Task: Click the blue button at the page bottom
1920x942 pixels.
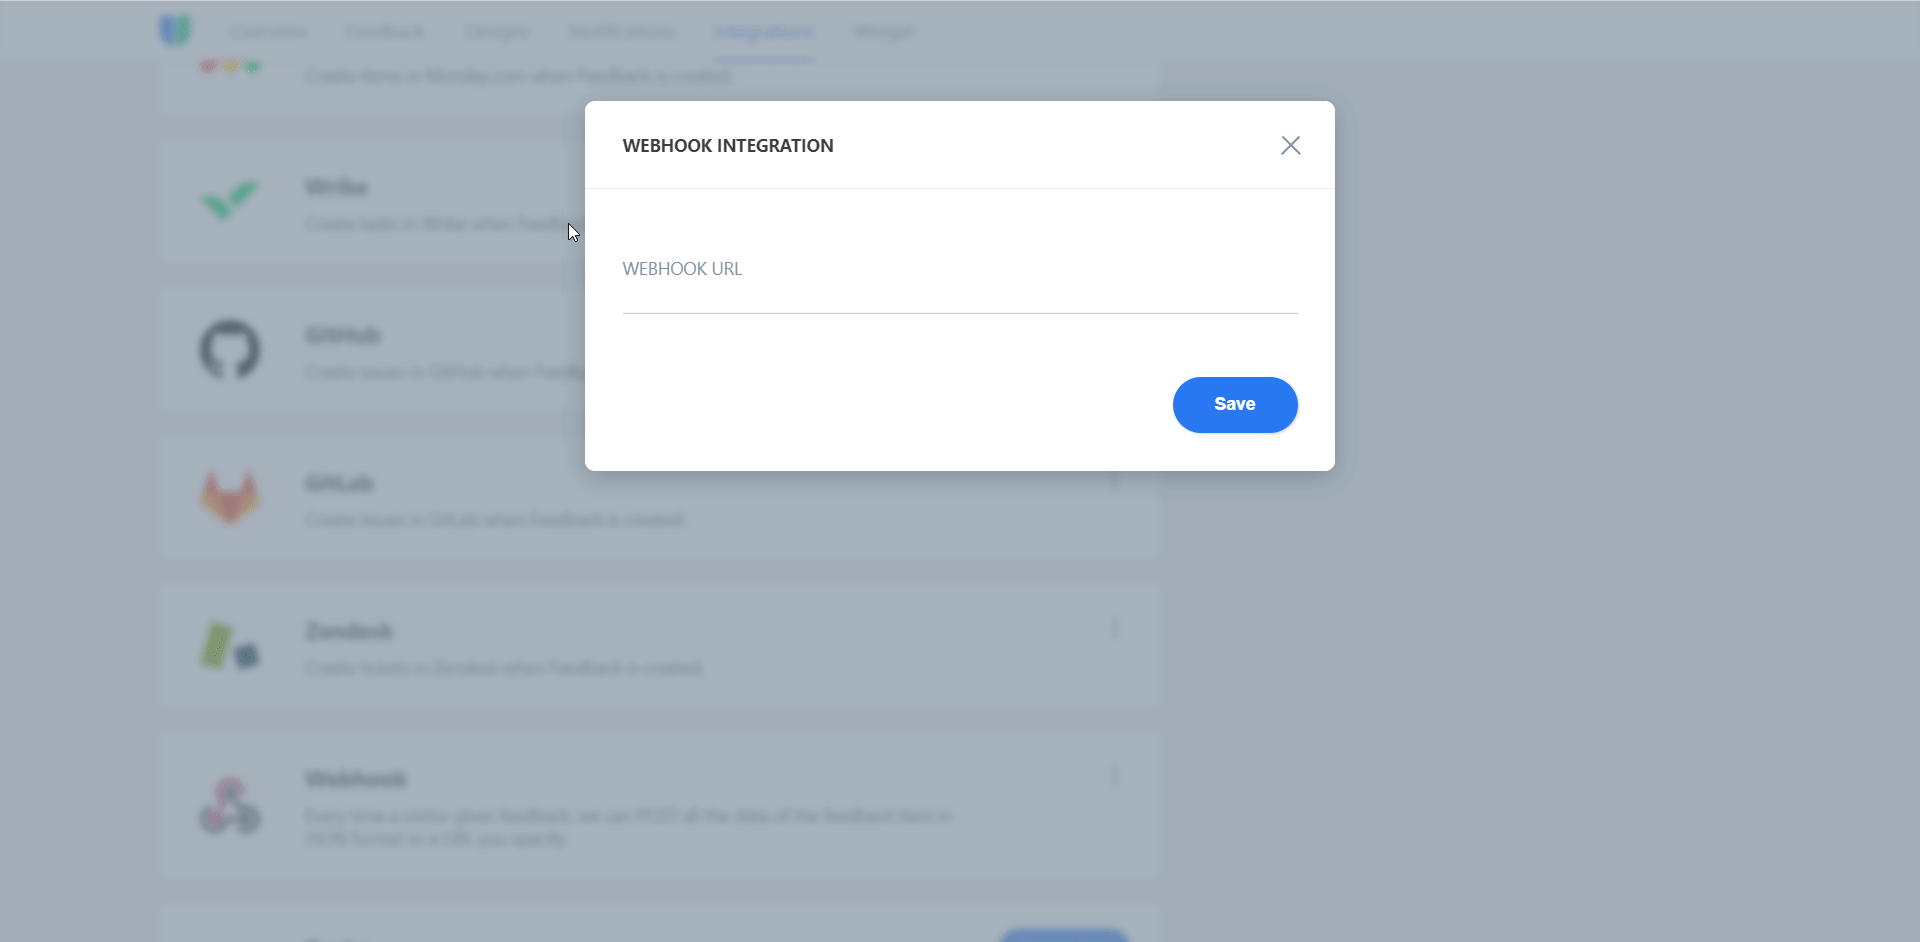Action: point(1064,935)
